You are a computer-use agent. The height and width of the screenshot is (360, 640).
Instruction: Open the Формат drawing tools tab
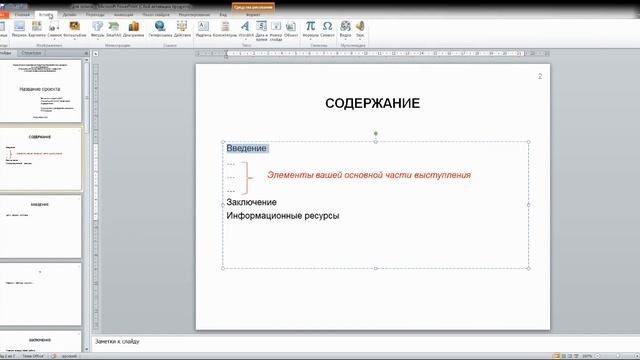pyautogui.click(x=253, y=15)
